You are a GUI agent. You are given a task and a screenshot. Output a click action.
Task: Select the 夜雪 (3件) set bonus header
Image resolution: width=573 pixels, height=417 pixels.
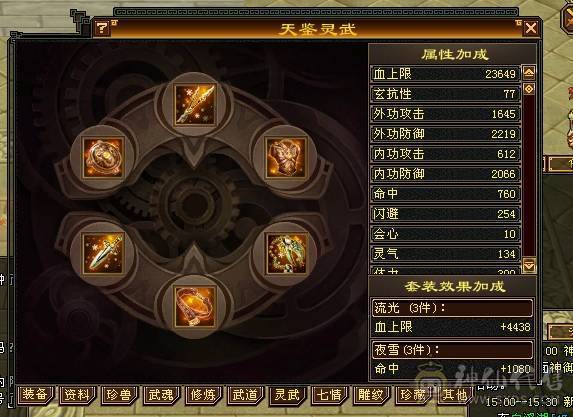coord(452,350)
